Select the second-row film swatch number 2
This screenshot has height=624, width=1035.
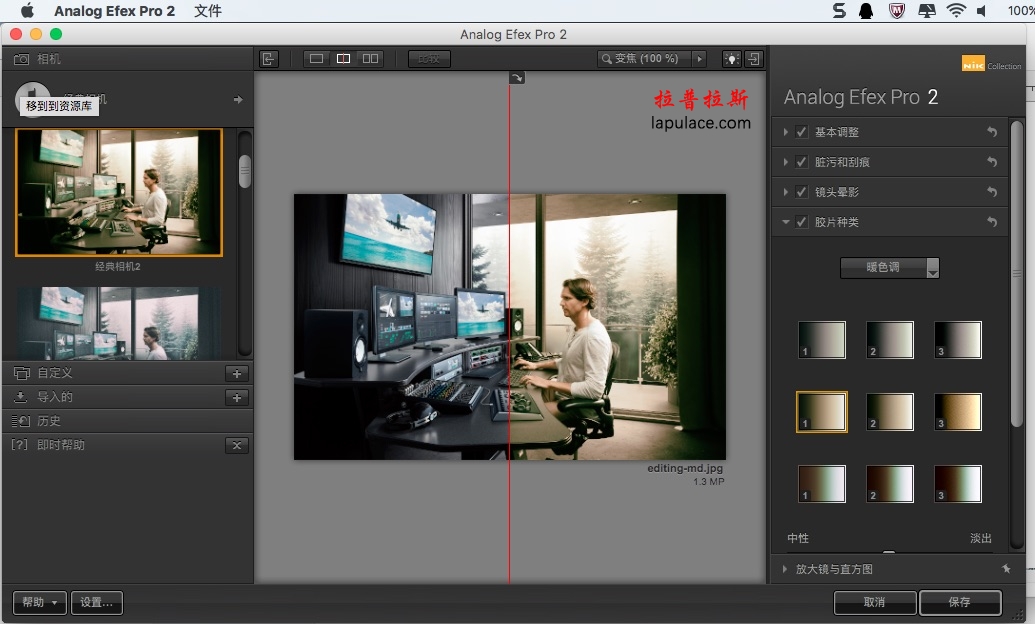[890, 412]
